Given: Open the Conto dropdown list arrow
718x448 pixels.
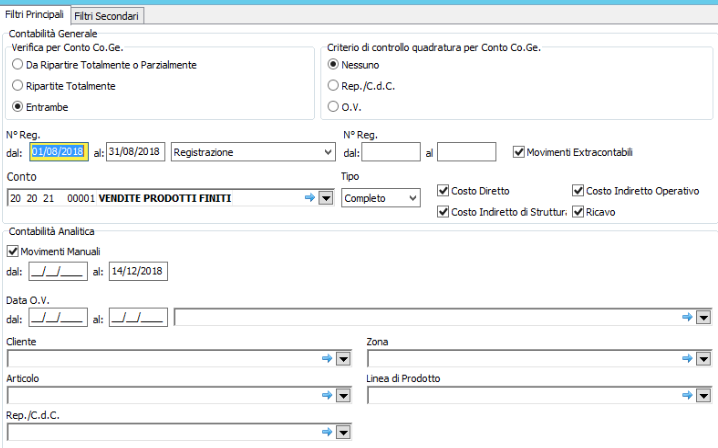Looking at the screenshot, I should point(325,198).
